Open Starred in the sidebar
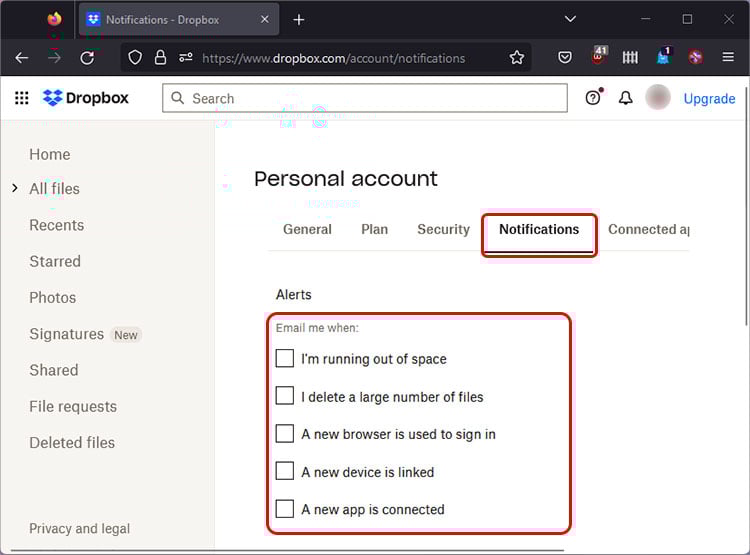Screen dimensions: 750x555 click(55, 261)
